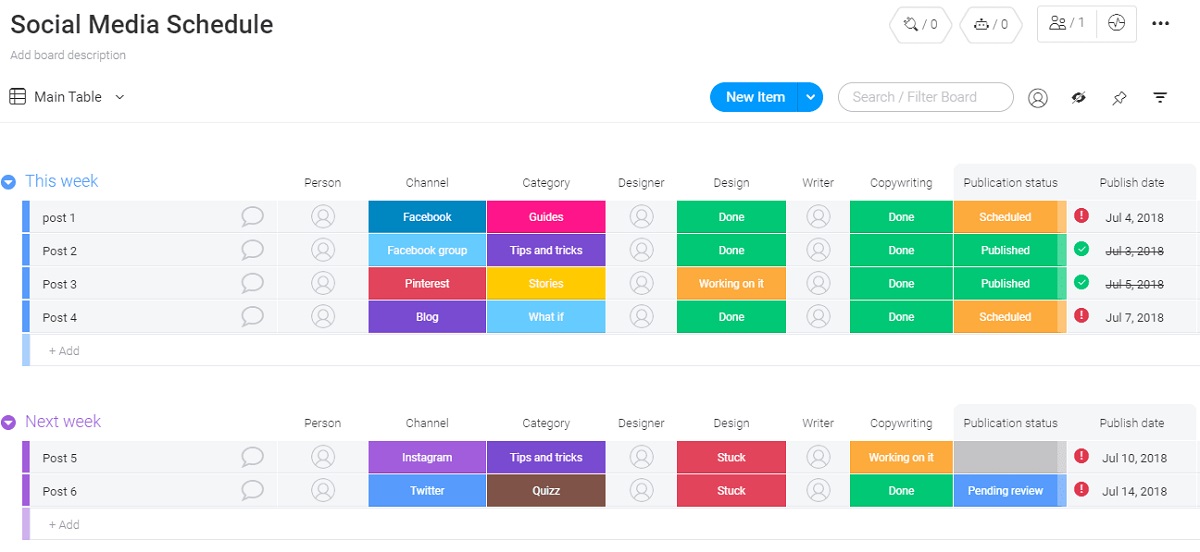
Task: Collapse the Next week group
Action: [9, 423]
